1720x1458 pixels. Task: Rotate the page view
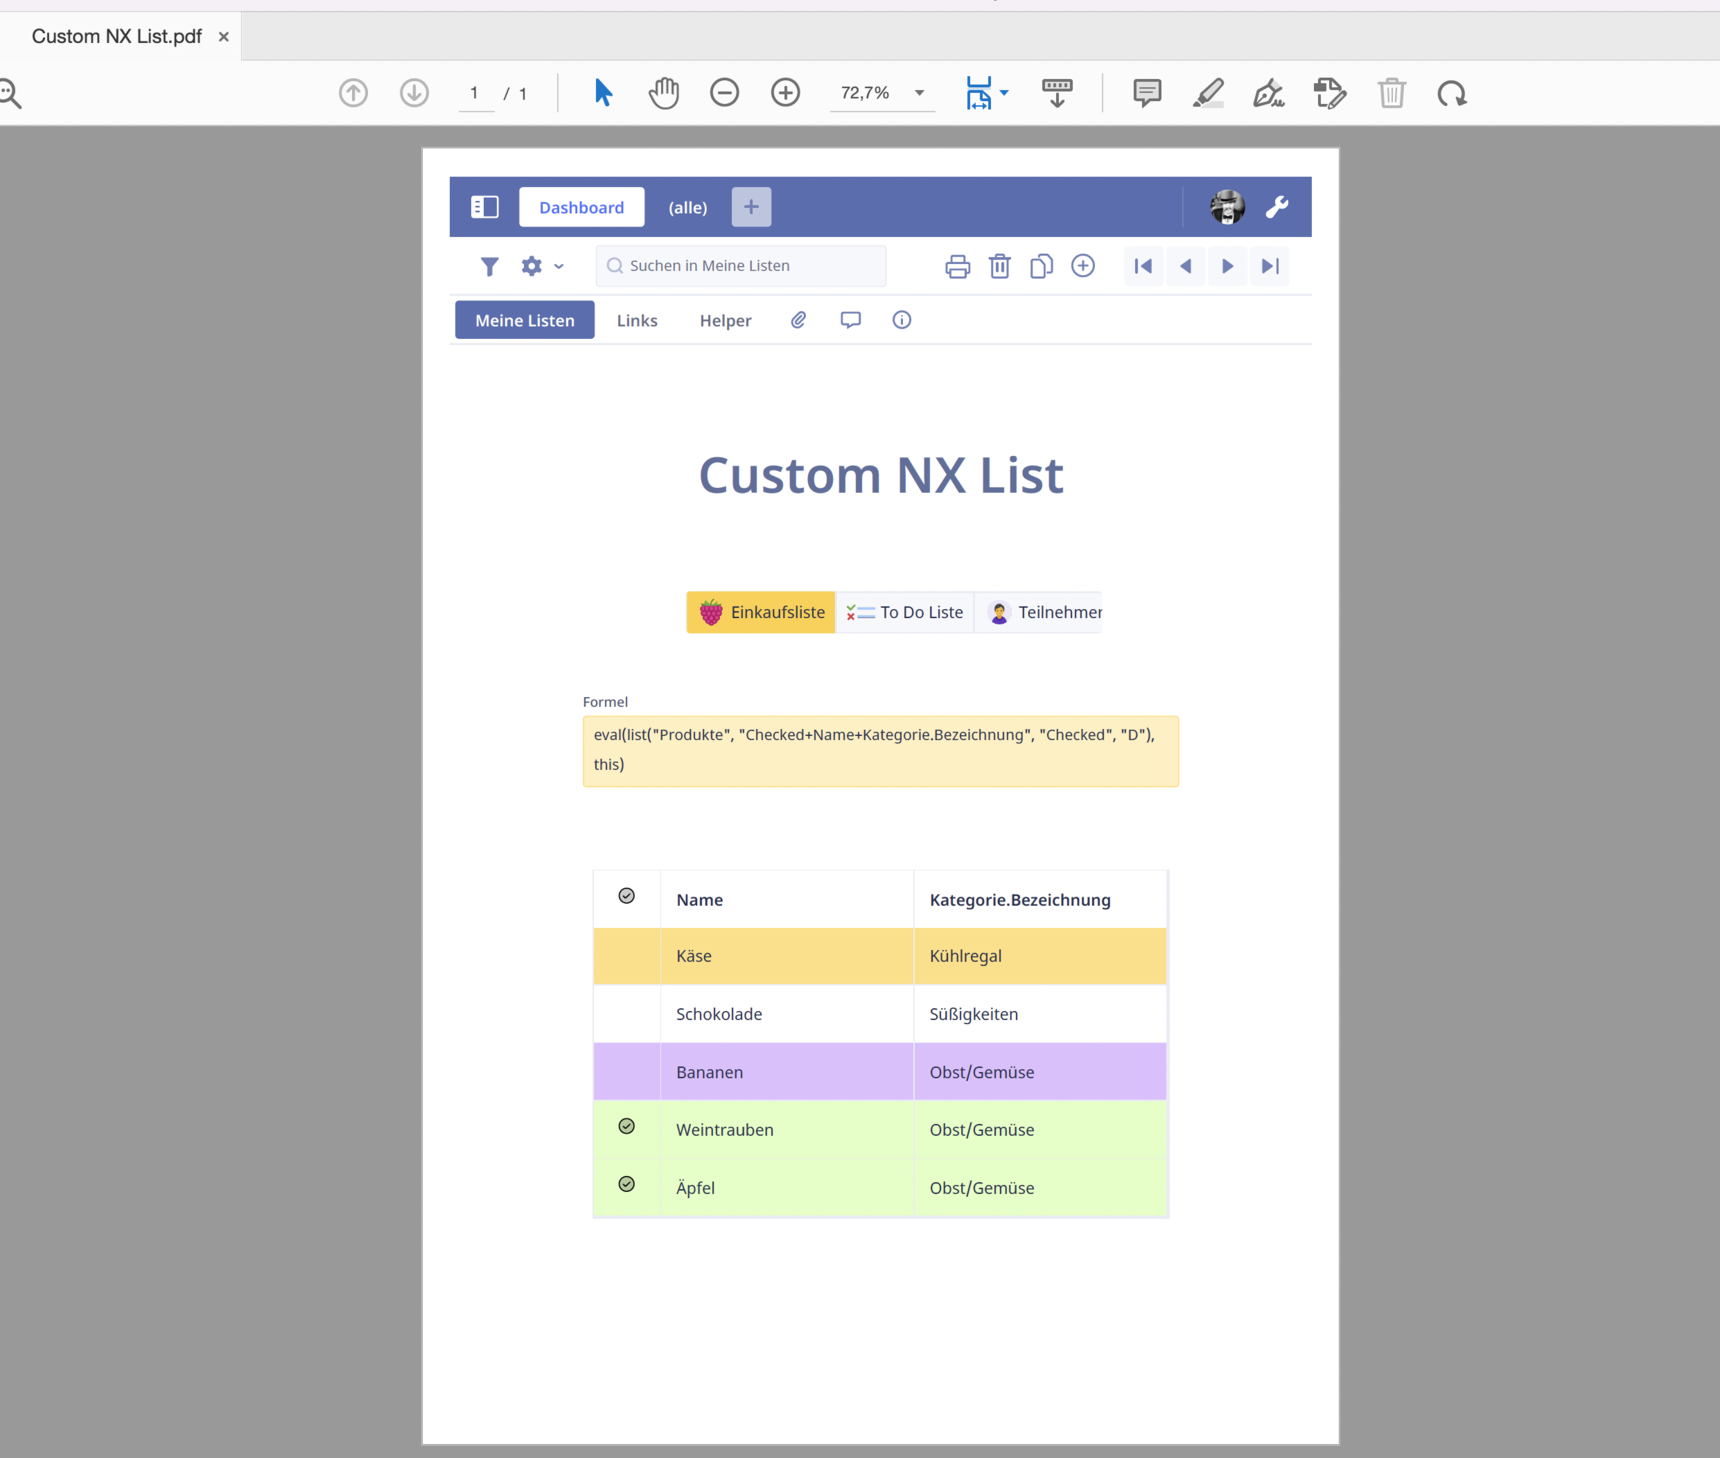1451,94
